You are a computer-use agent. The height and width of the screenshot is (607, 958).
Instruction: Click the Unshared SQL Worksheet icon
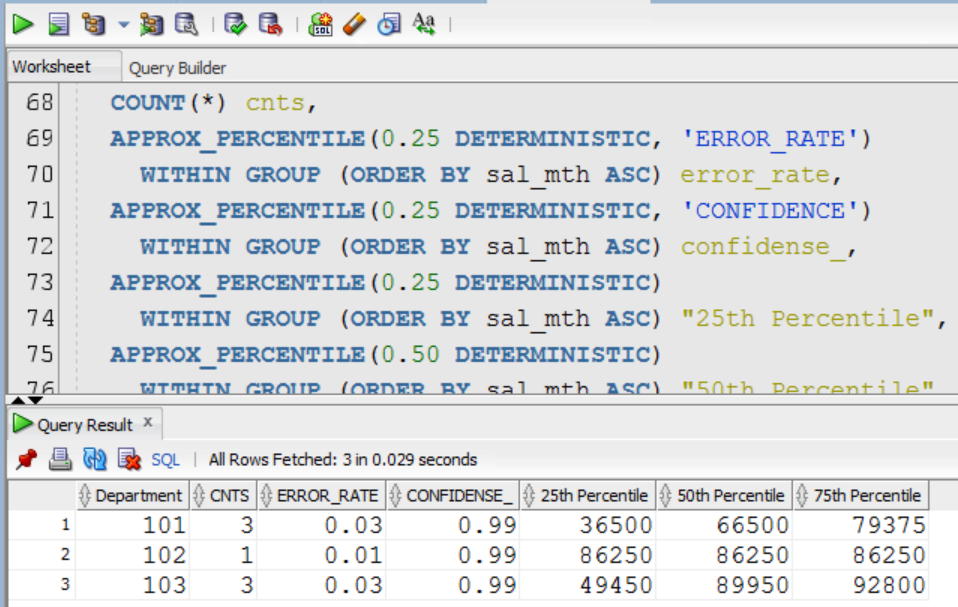tap(320, 24)
